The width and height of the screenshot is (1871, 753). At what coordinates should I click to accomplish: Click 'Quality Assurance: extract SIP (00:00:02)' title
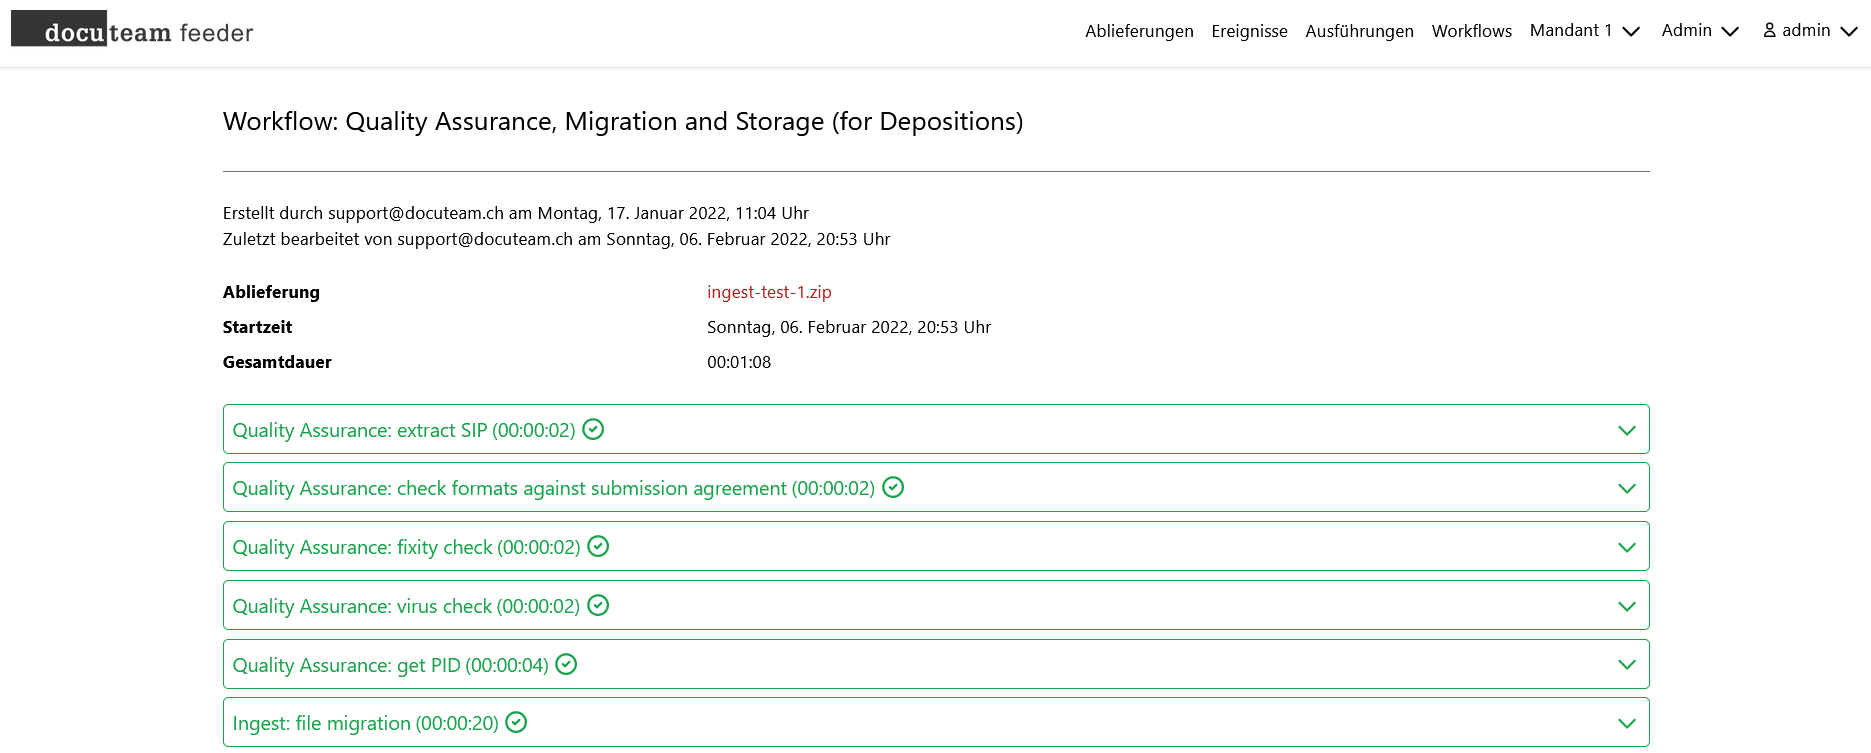click(404, 430)
